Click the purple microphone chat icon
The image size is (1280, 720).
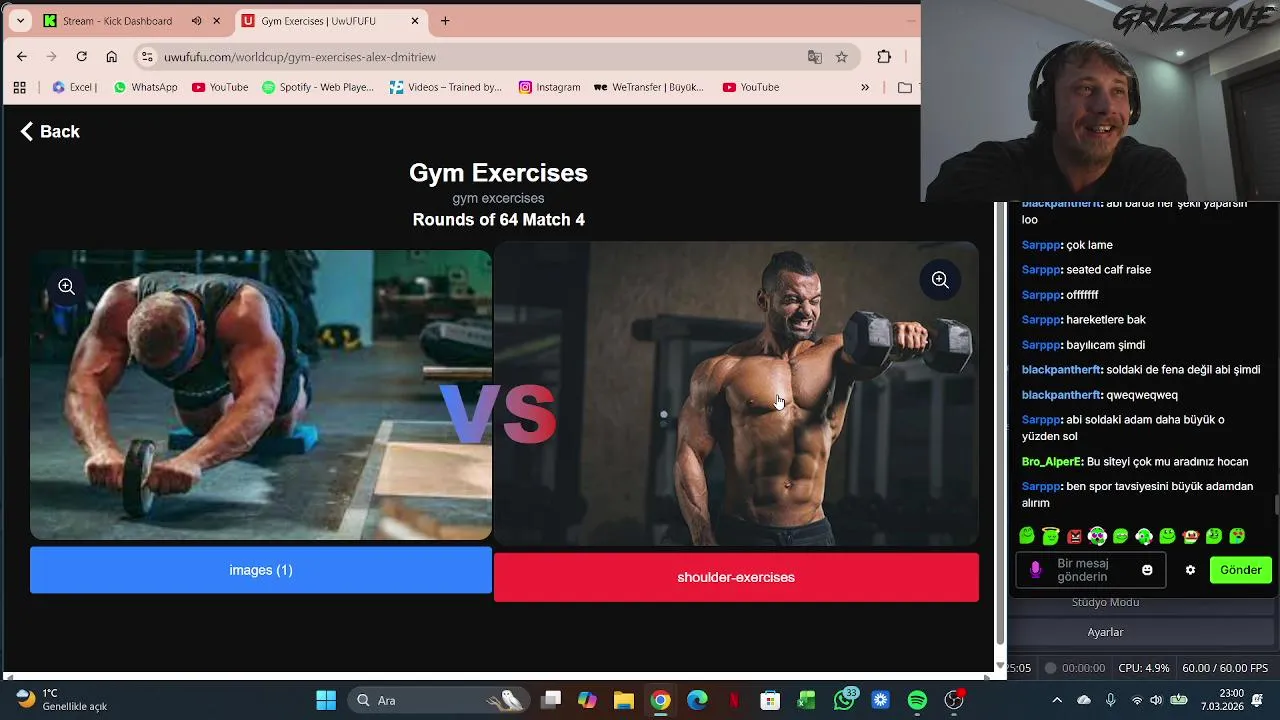[x=1036, y=570]
